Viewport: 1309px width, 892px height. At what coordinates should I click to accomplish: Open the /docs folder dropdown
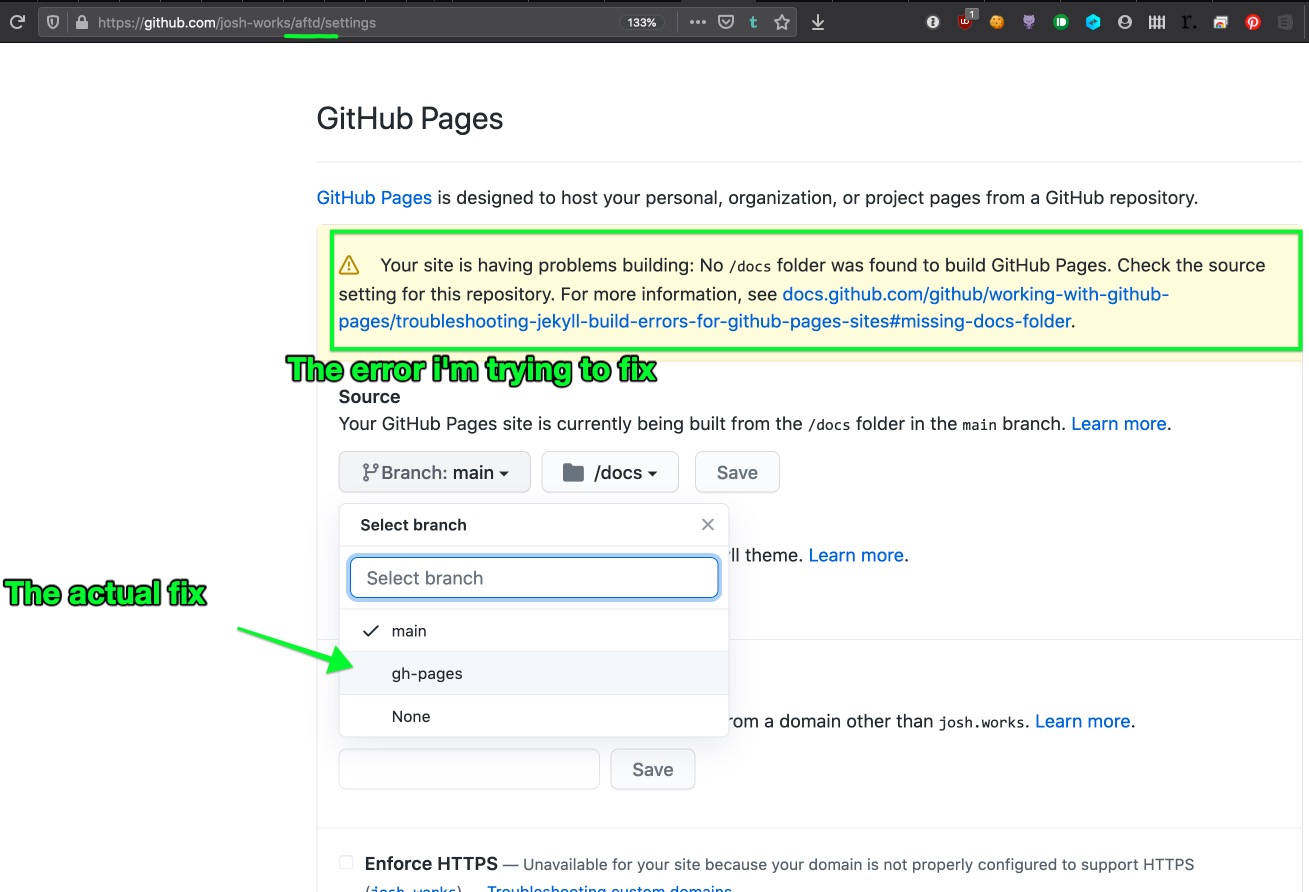(610, 472)
